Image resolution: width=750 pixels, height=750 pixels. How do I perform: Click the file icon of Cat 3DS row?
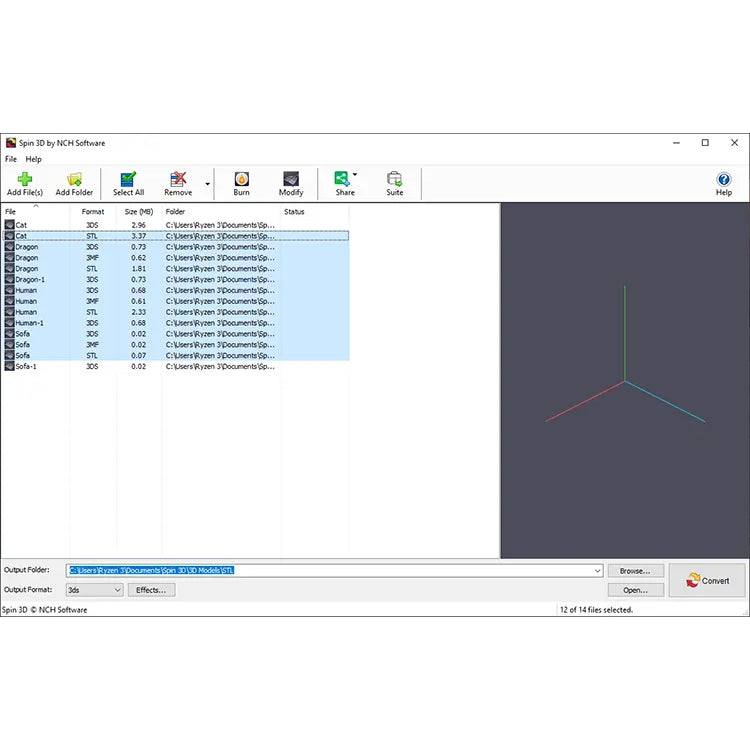click(10, 225)
